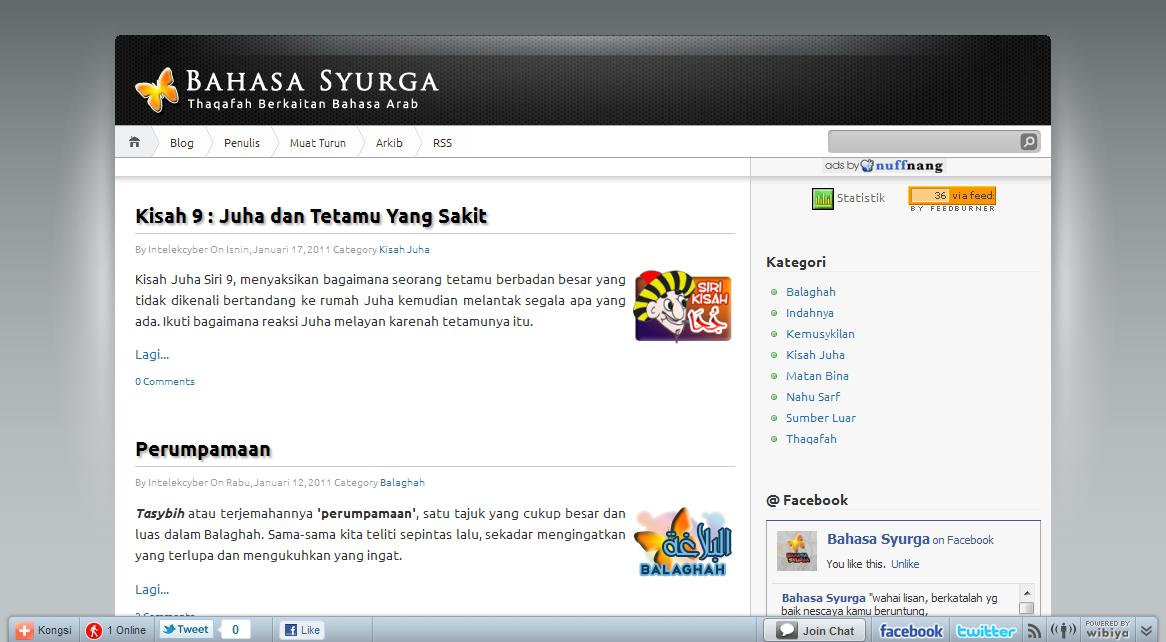Submit search with magnifier icon

pos(1028,141)
